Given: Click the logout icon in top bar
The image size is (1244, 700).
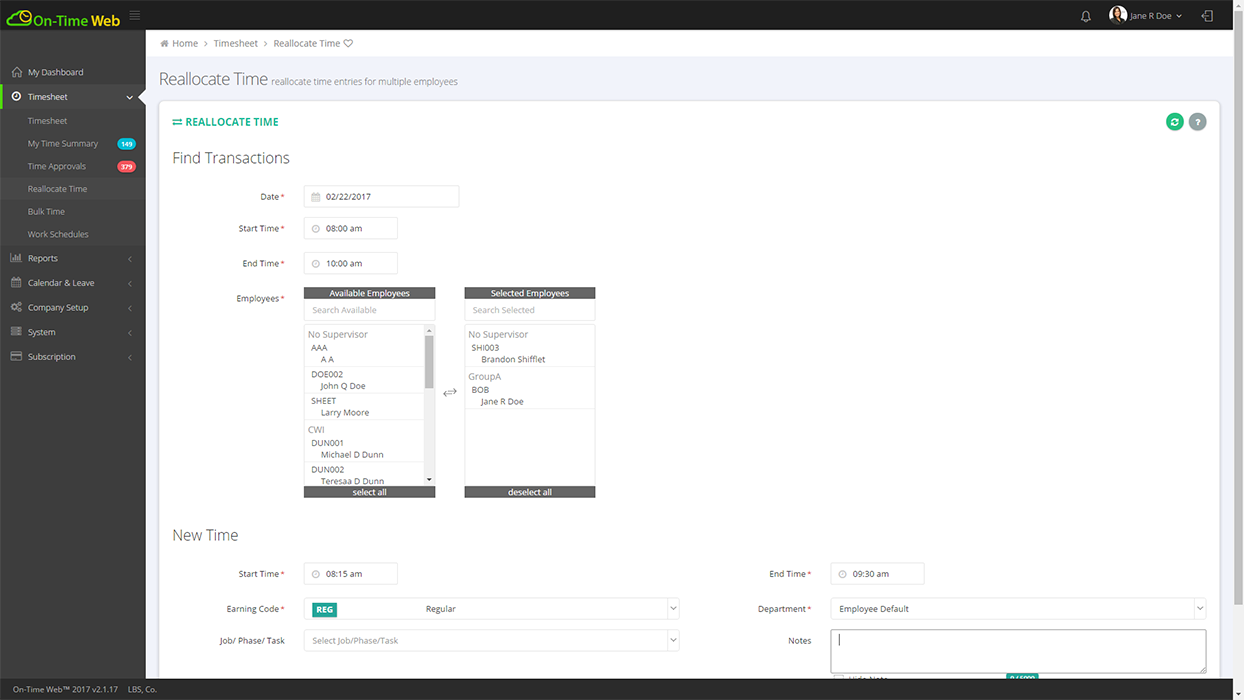Looking at the screenshot, I should click(x=1206, y=15).
